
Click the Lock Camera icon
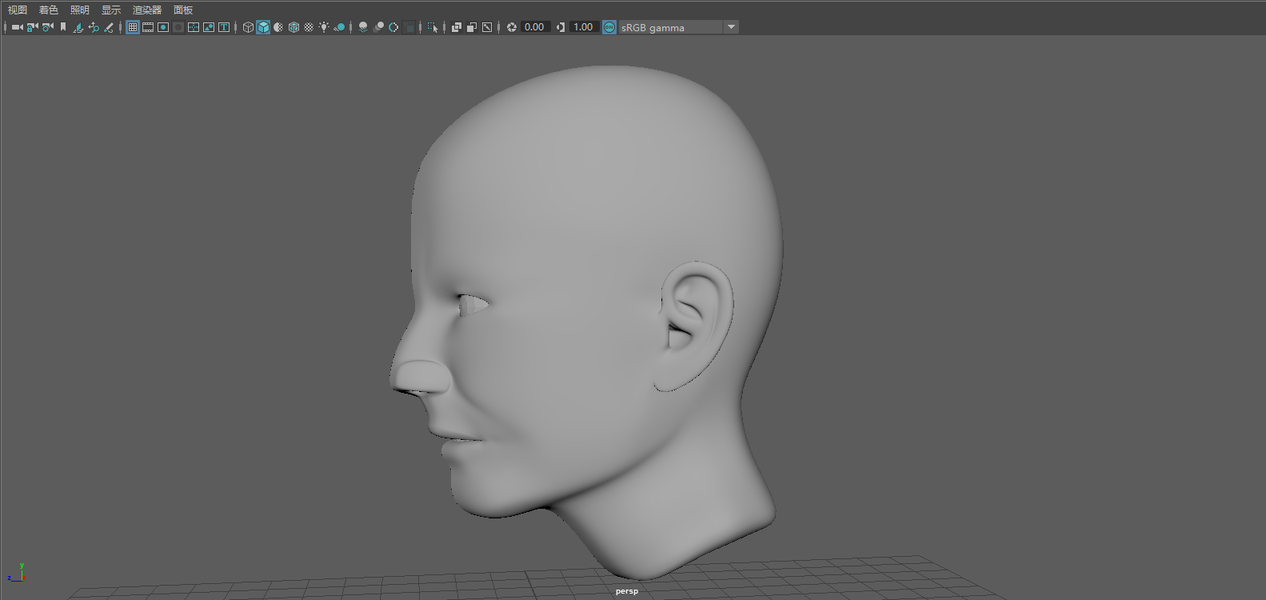click(x=32, y=27)
